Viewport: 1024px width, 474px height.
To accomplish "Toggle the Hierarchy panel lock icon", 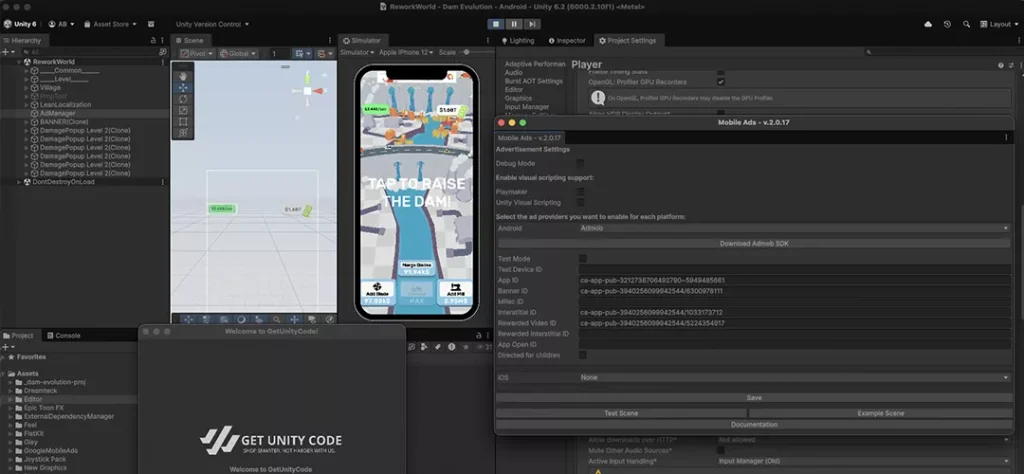I will pos(153,40).
